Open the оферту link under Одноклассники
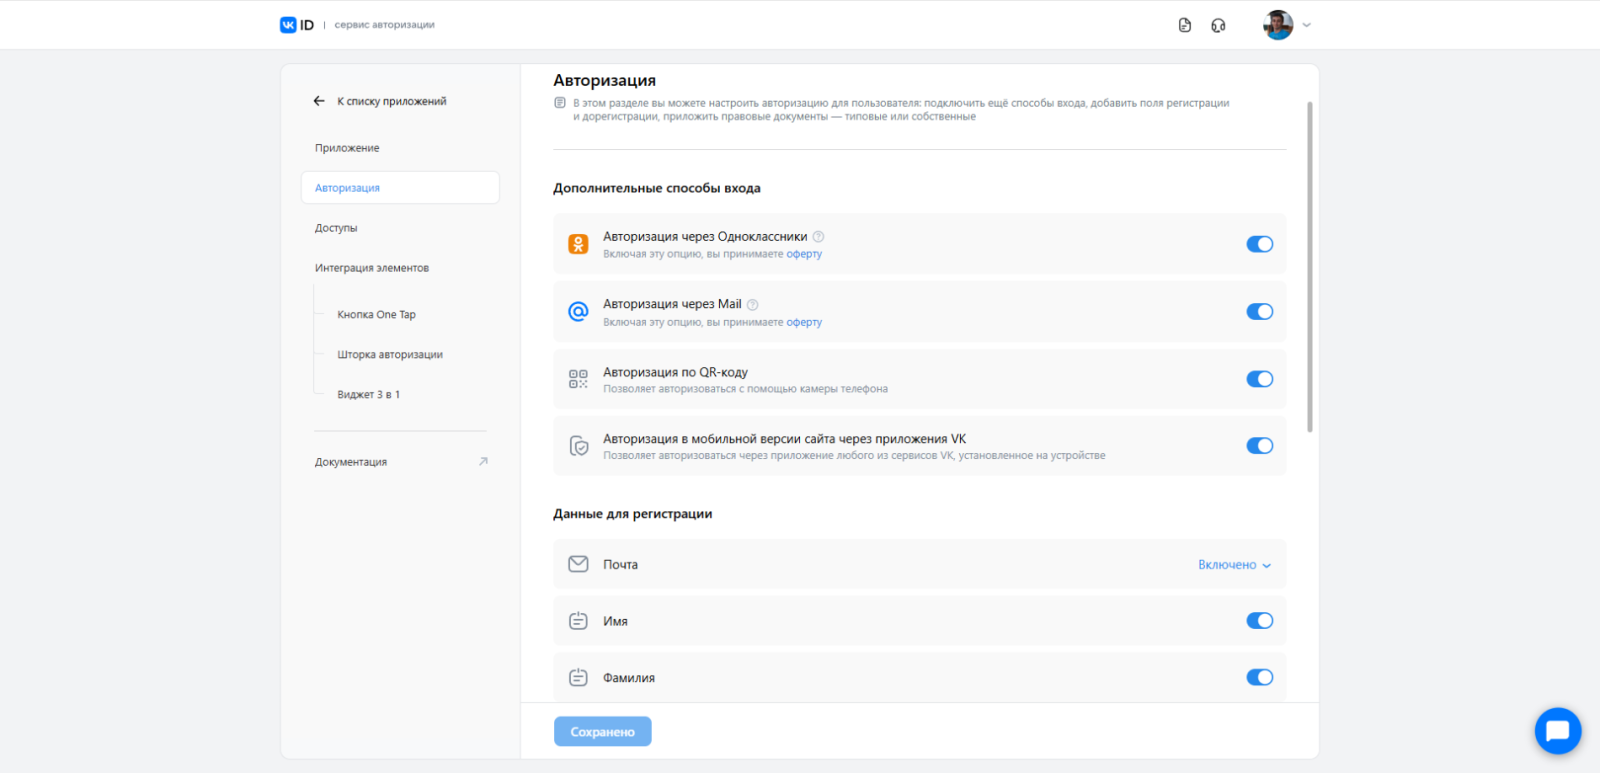 tap(804, 254)
